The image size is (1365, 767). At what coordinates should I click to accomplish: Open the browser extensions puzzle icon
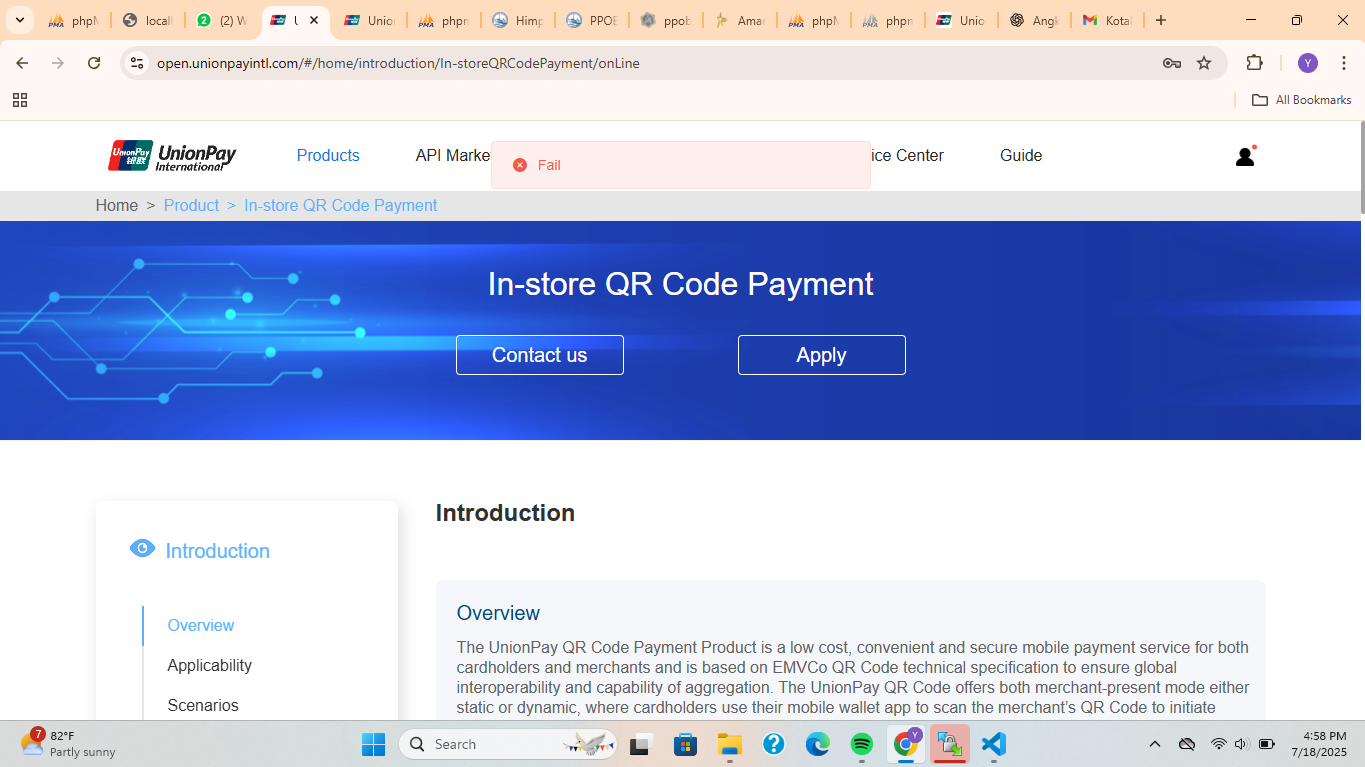[1254, 63]
